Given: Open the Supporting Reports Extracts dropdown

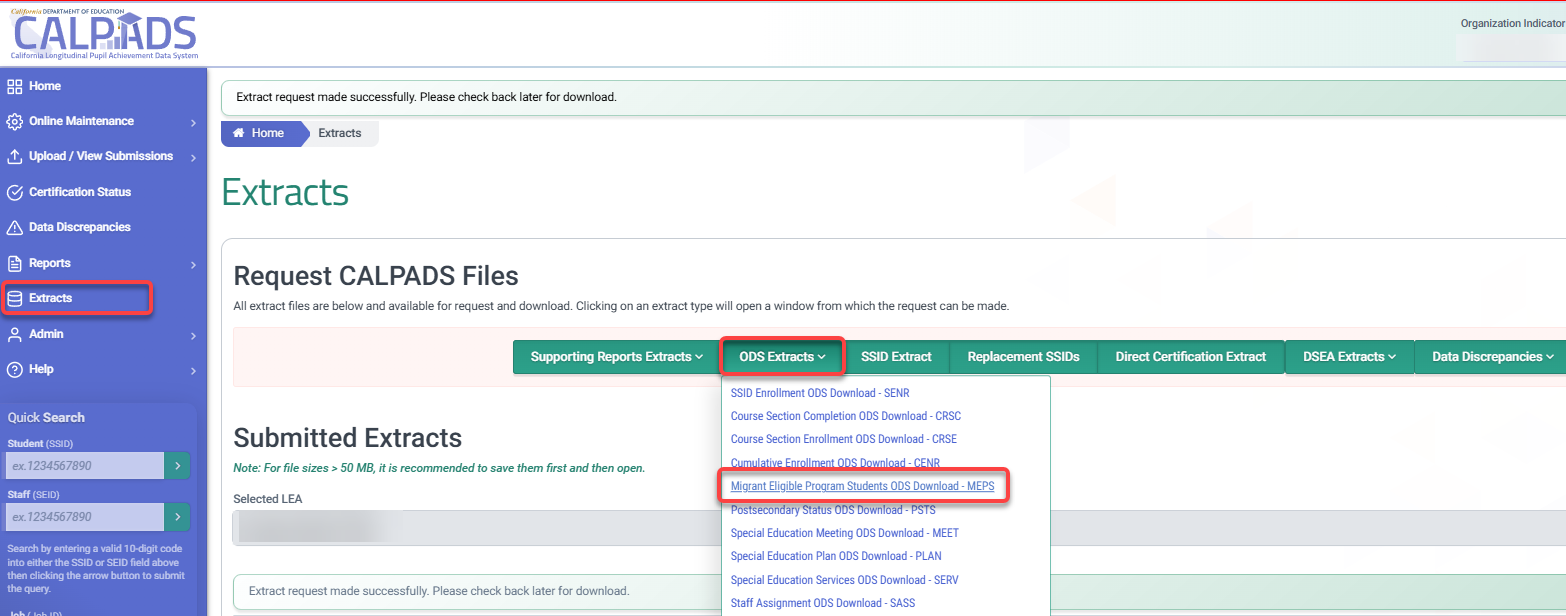Looking at the screenshot, I should pyautogui.click(x=616, y=357).
